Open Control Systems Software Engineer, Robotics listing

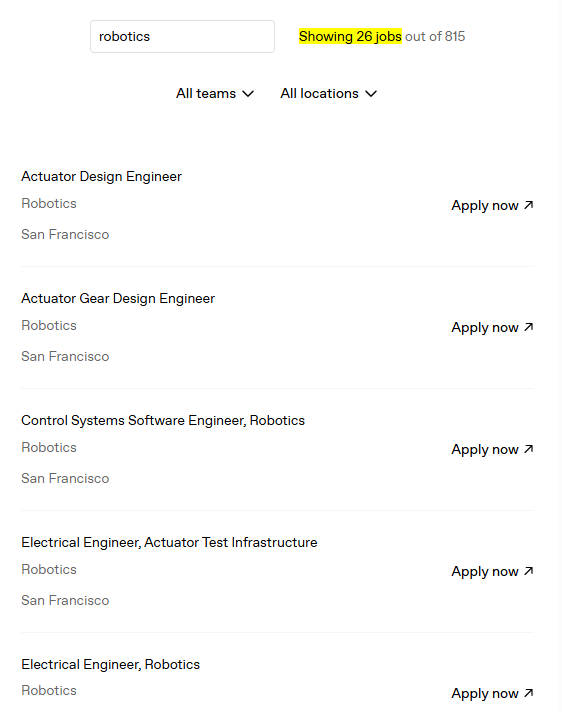pos(163,420)
